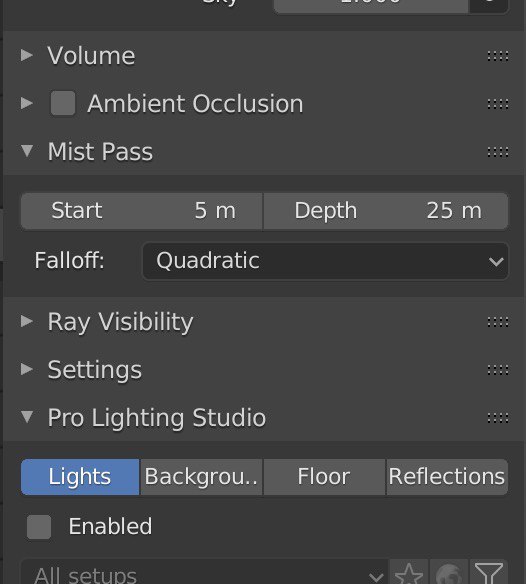
Task: Grab the Volume panel drag handle dots
Action: (498, 56)
